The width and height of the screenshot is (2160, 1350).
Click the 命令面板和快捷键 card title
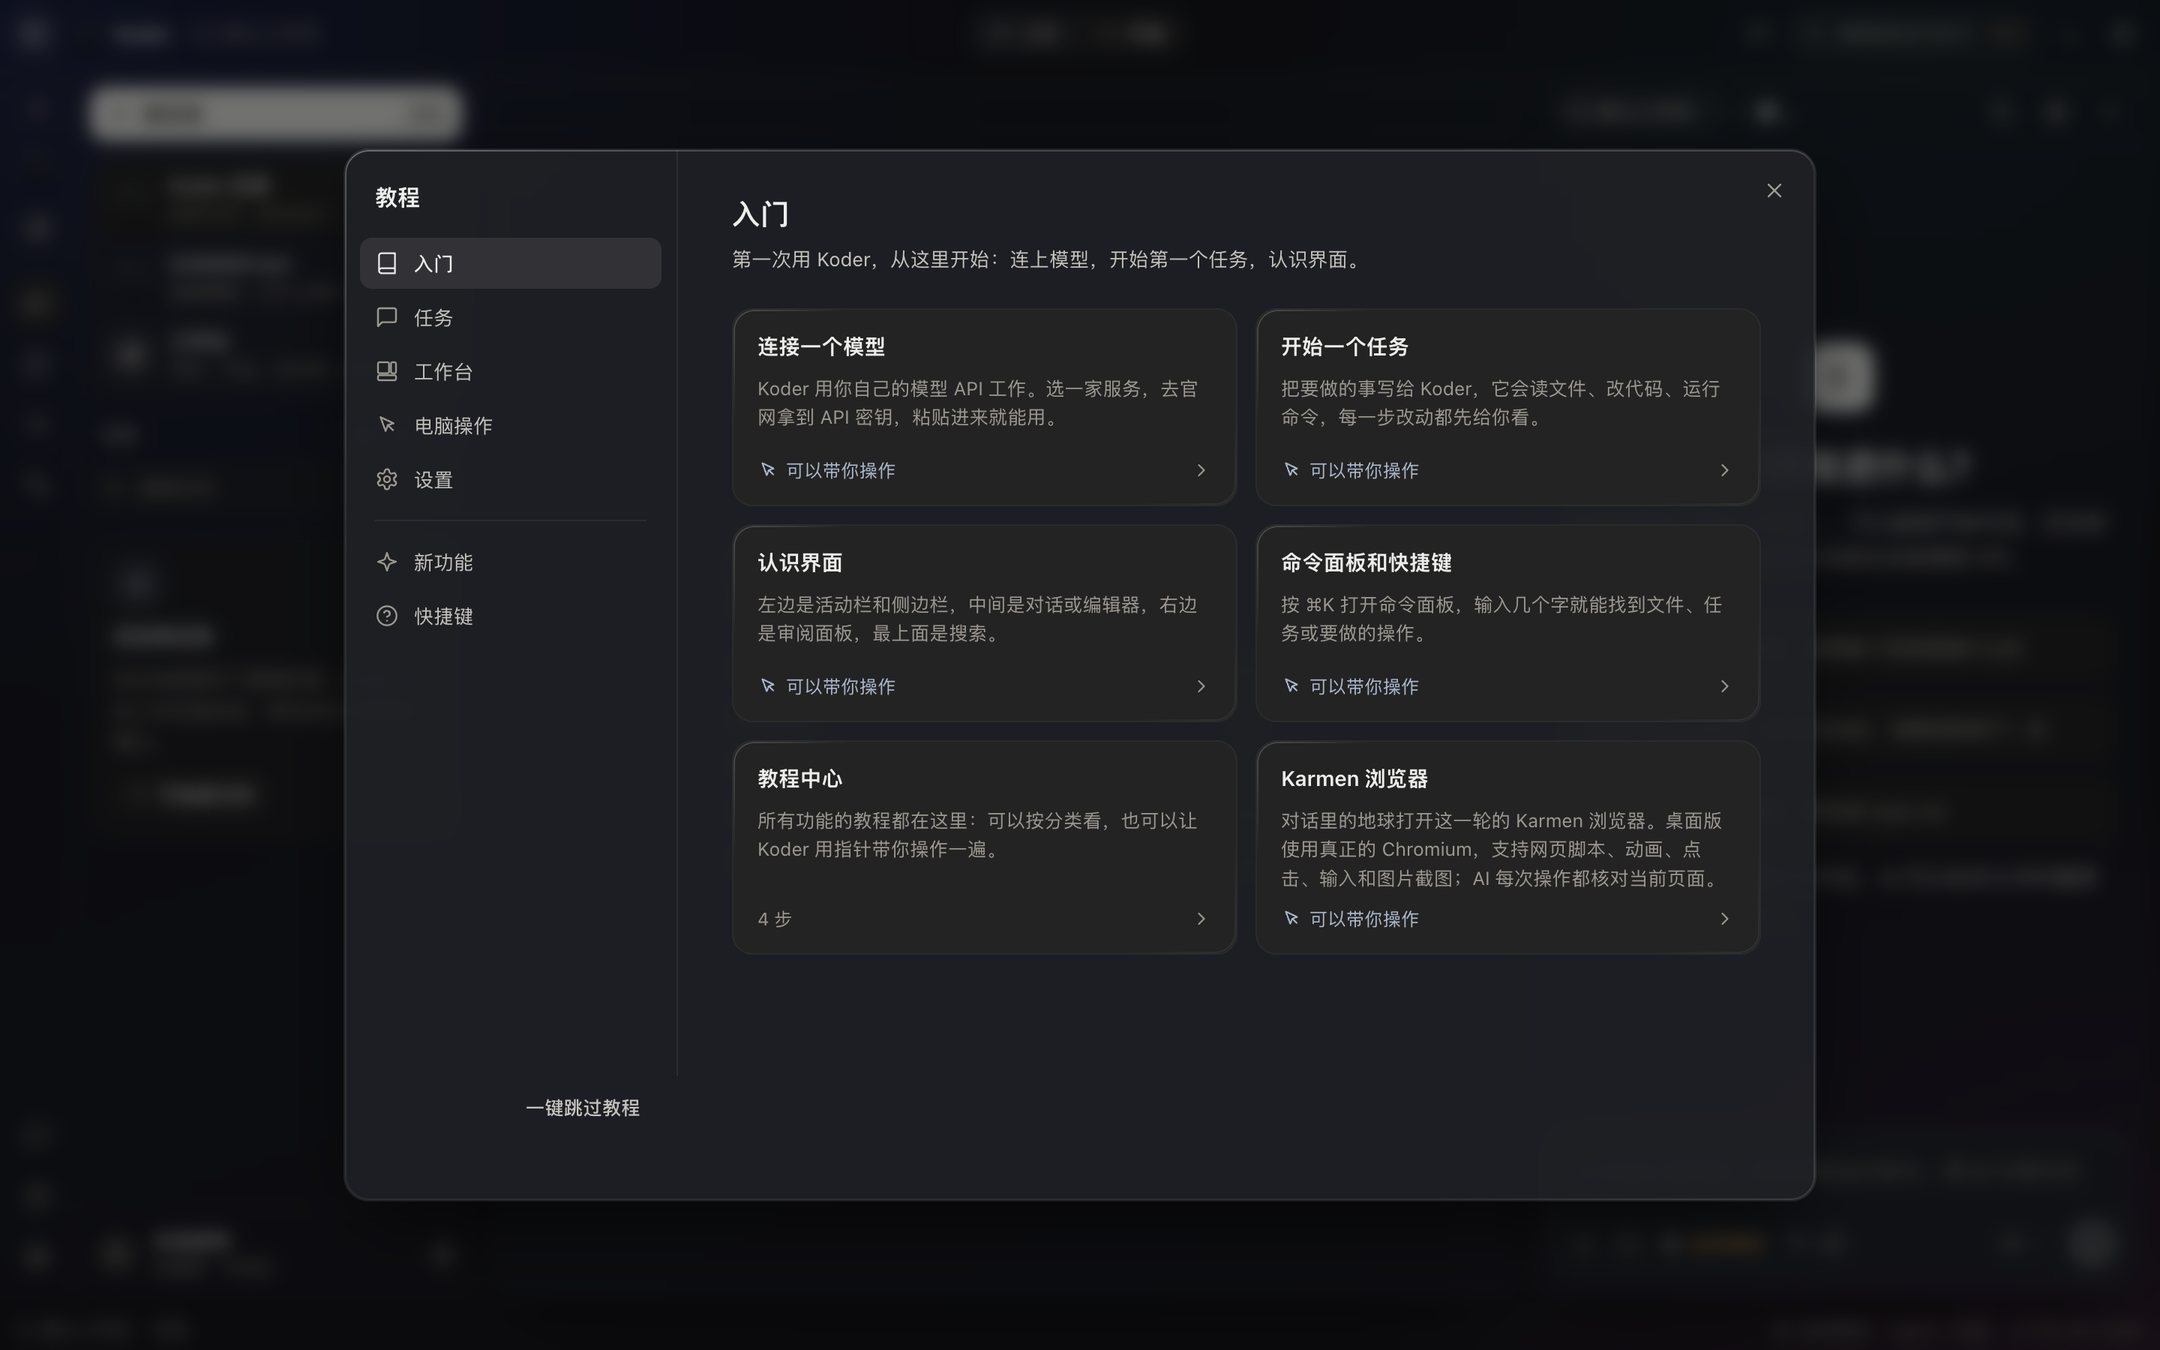pos(1366,562)
